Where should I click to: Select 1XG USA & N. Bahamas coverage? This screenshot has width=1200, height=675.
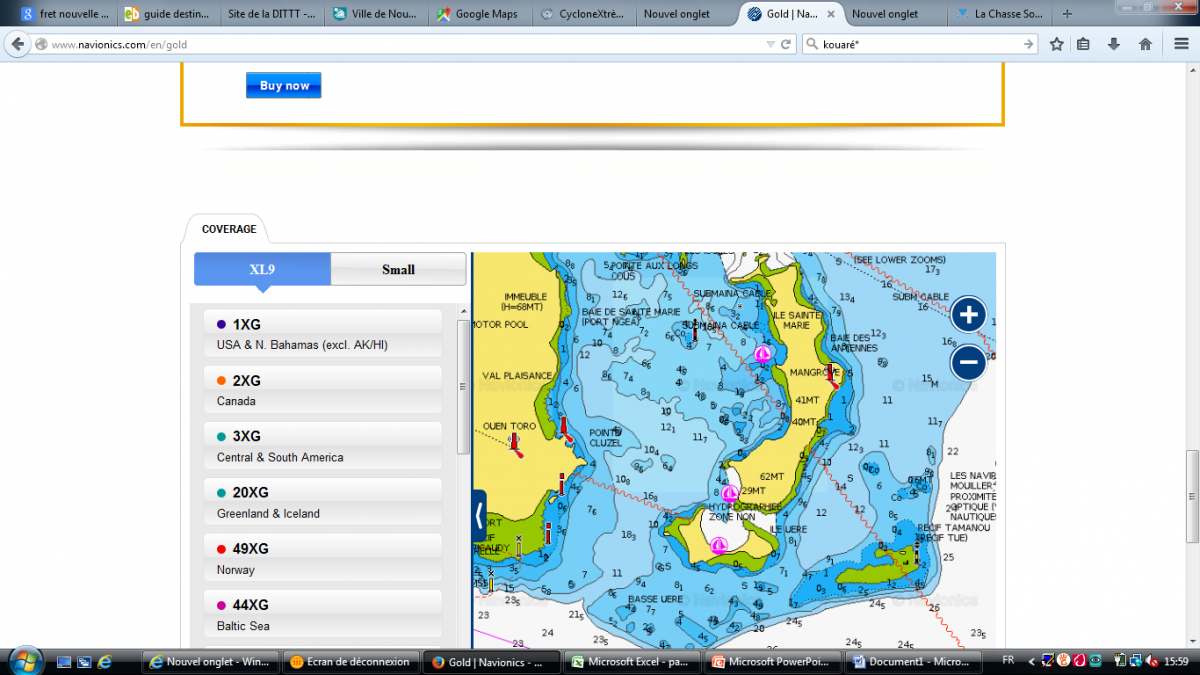pos(323,334)
